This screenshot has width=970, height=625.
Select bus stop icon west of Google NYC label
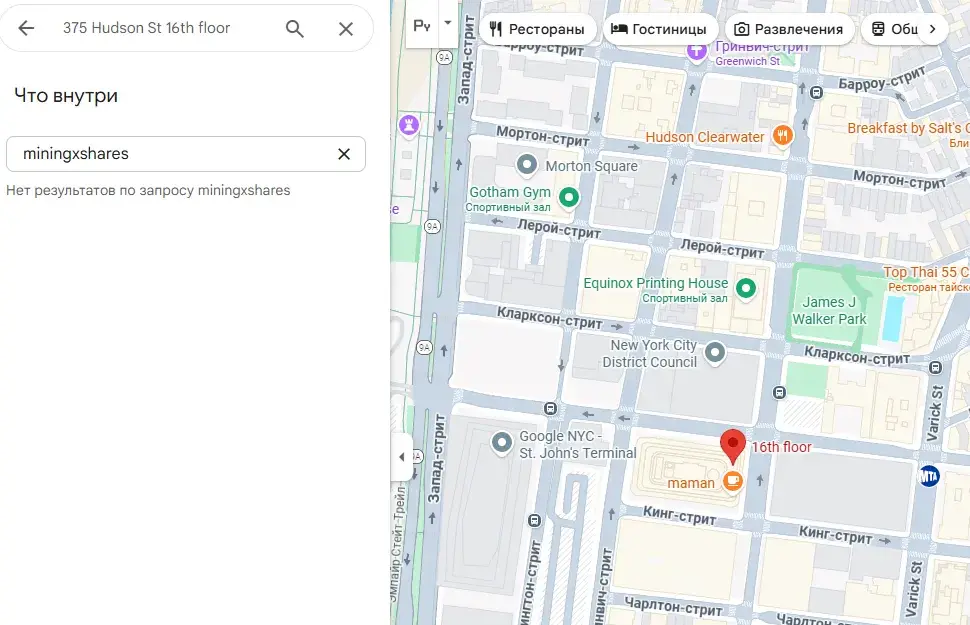(551, 408)
